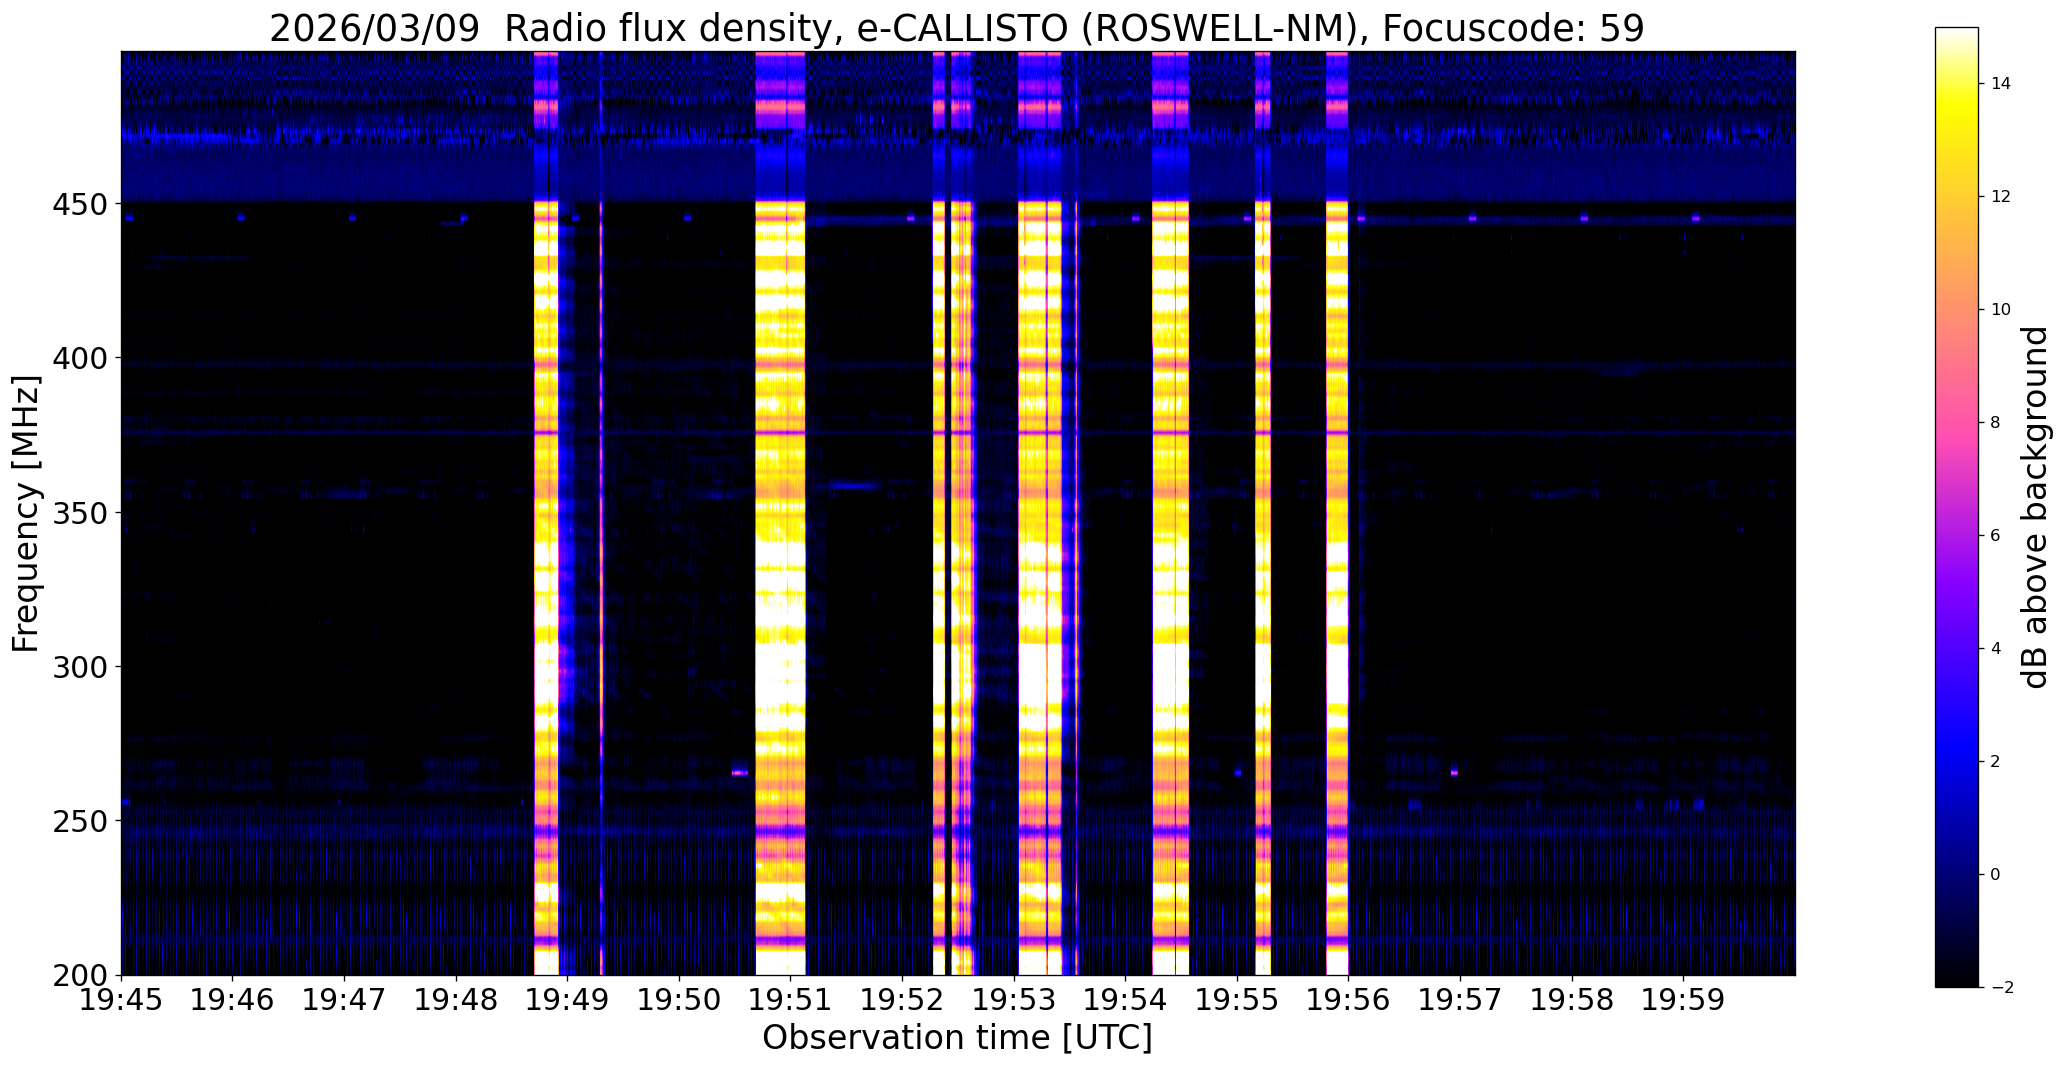
Task: Click the 350 MHz frequency tick label
Action: tap(82, 513)
